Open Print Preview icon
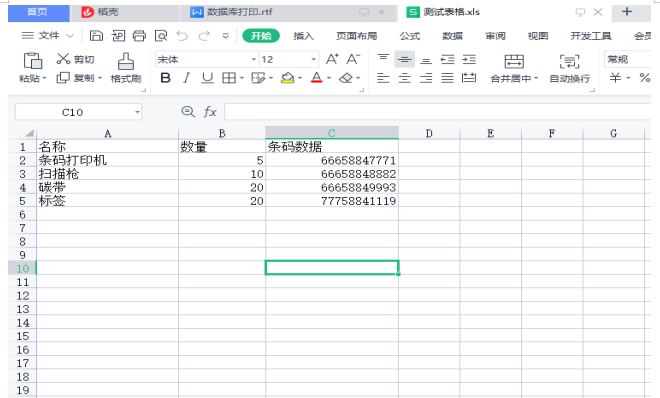 (x=161, y=36)
